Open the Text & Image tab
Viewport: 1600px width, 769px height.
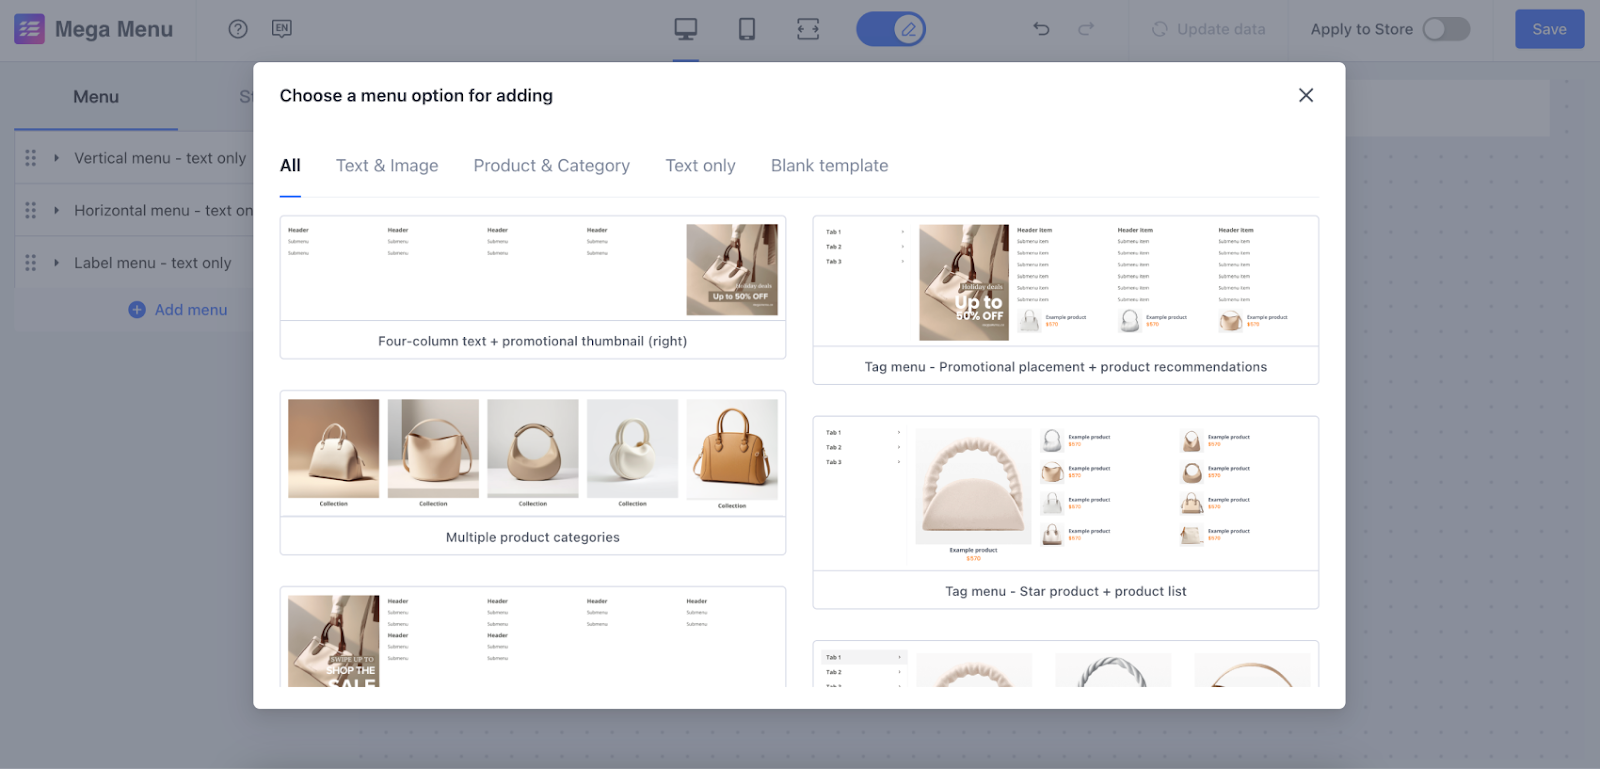387,166
